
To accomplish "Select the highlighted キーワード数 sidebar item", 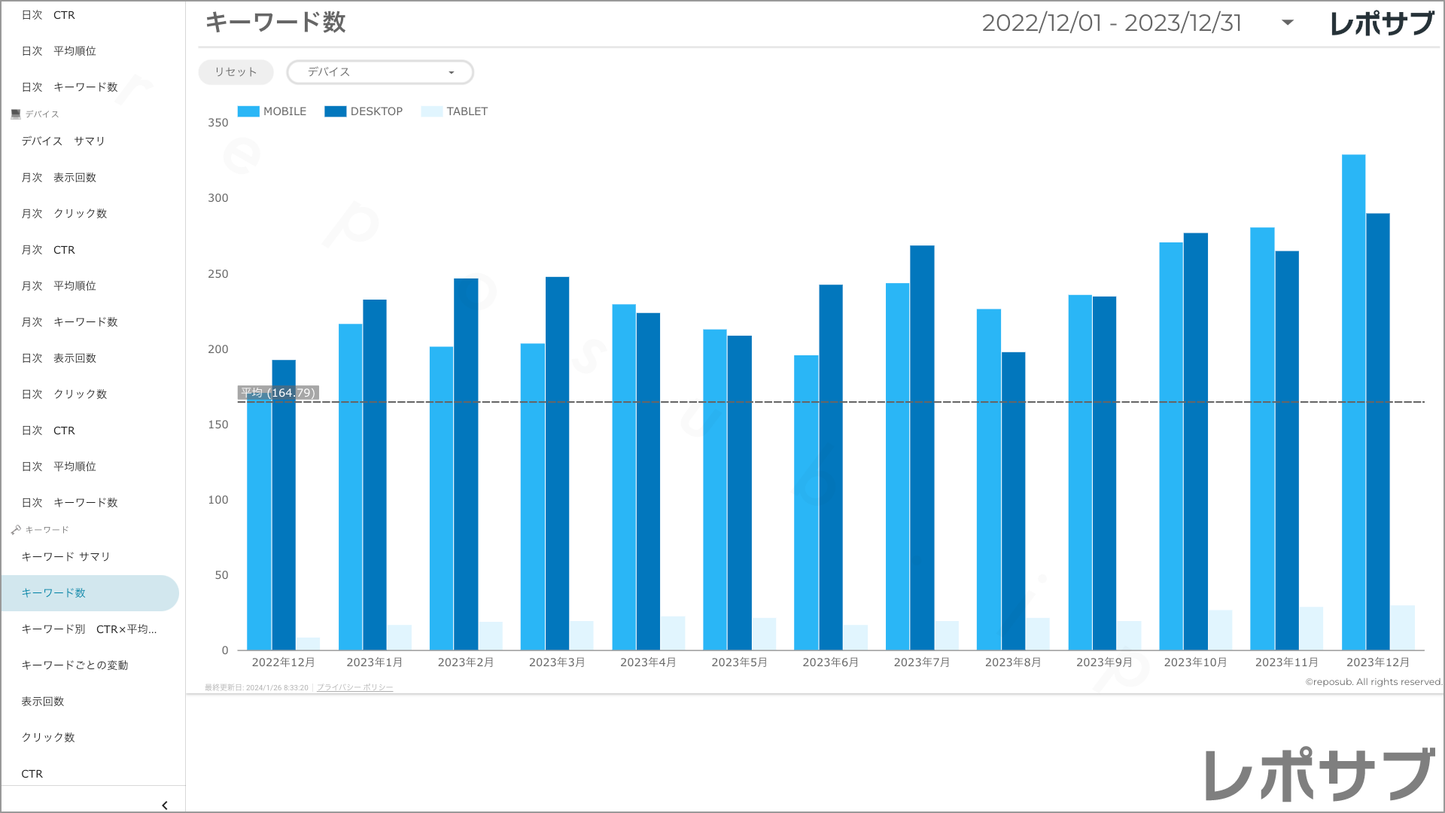I will click(54, 593).
